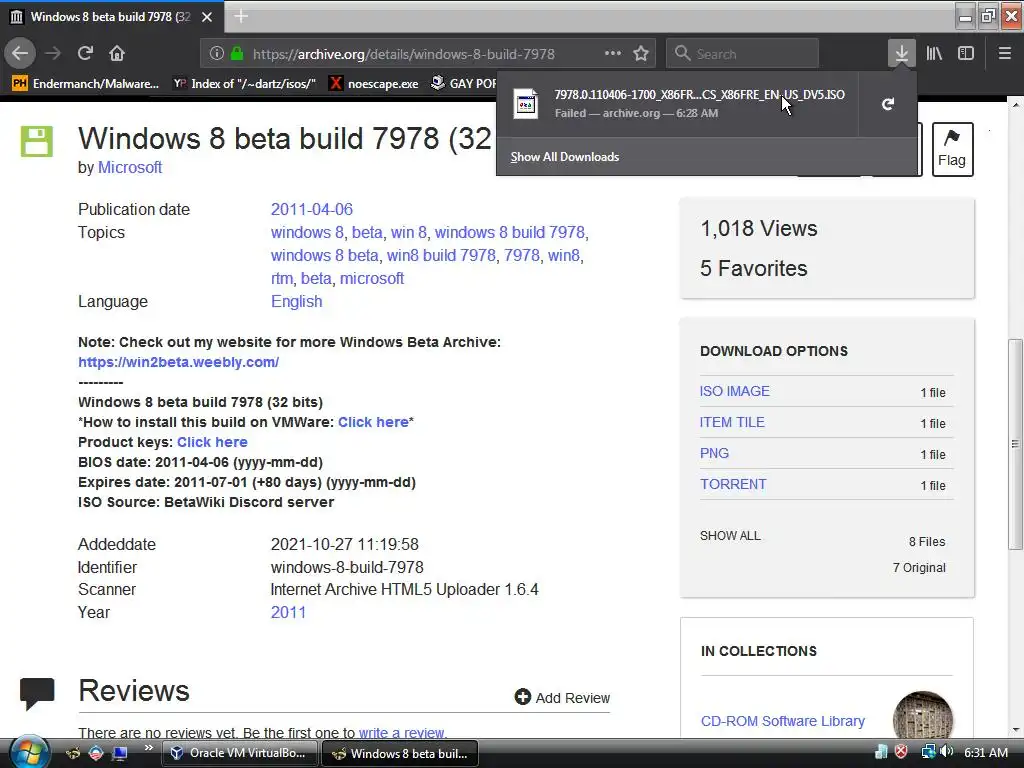Open the Windows Start orb
This screenshot has width=1024, height=768.
28,752
